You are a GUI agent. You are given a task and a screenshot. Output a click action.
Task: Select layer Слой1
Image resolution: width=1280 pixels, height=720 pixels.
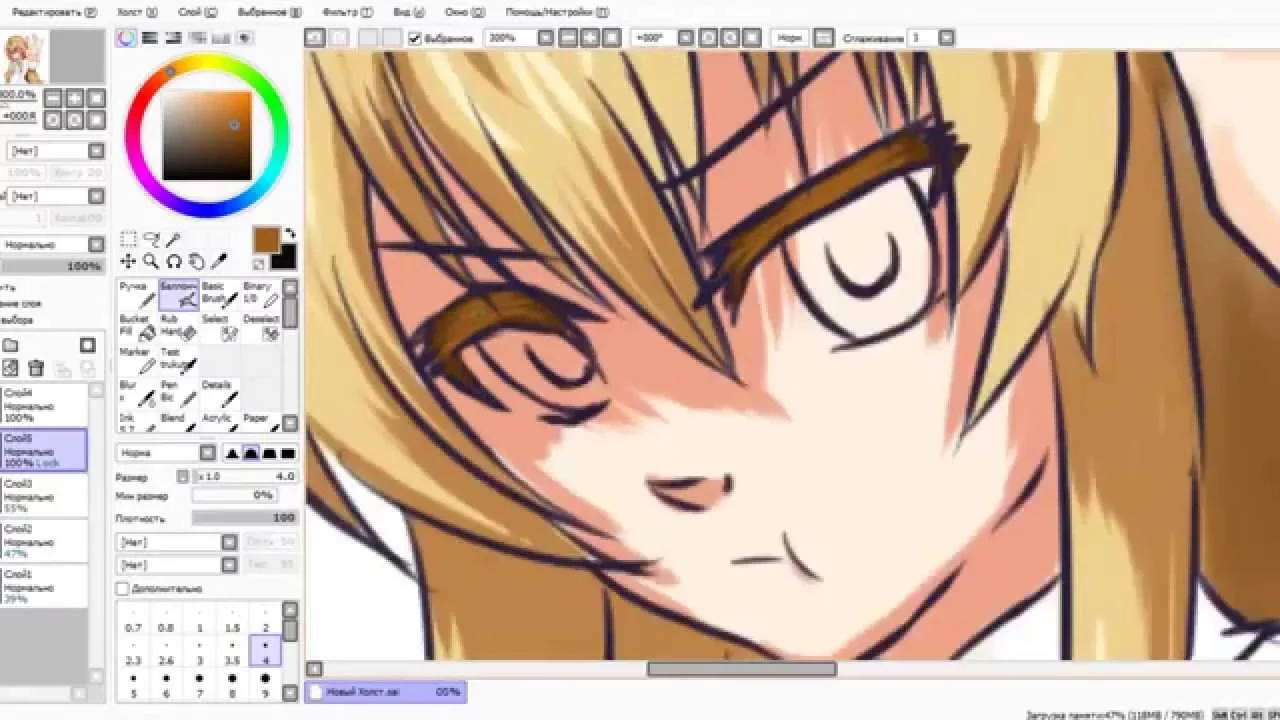[x=43, y=586]
